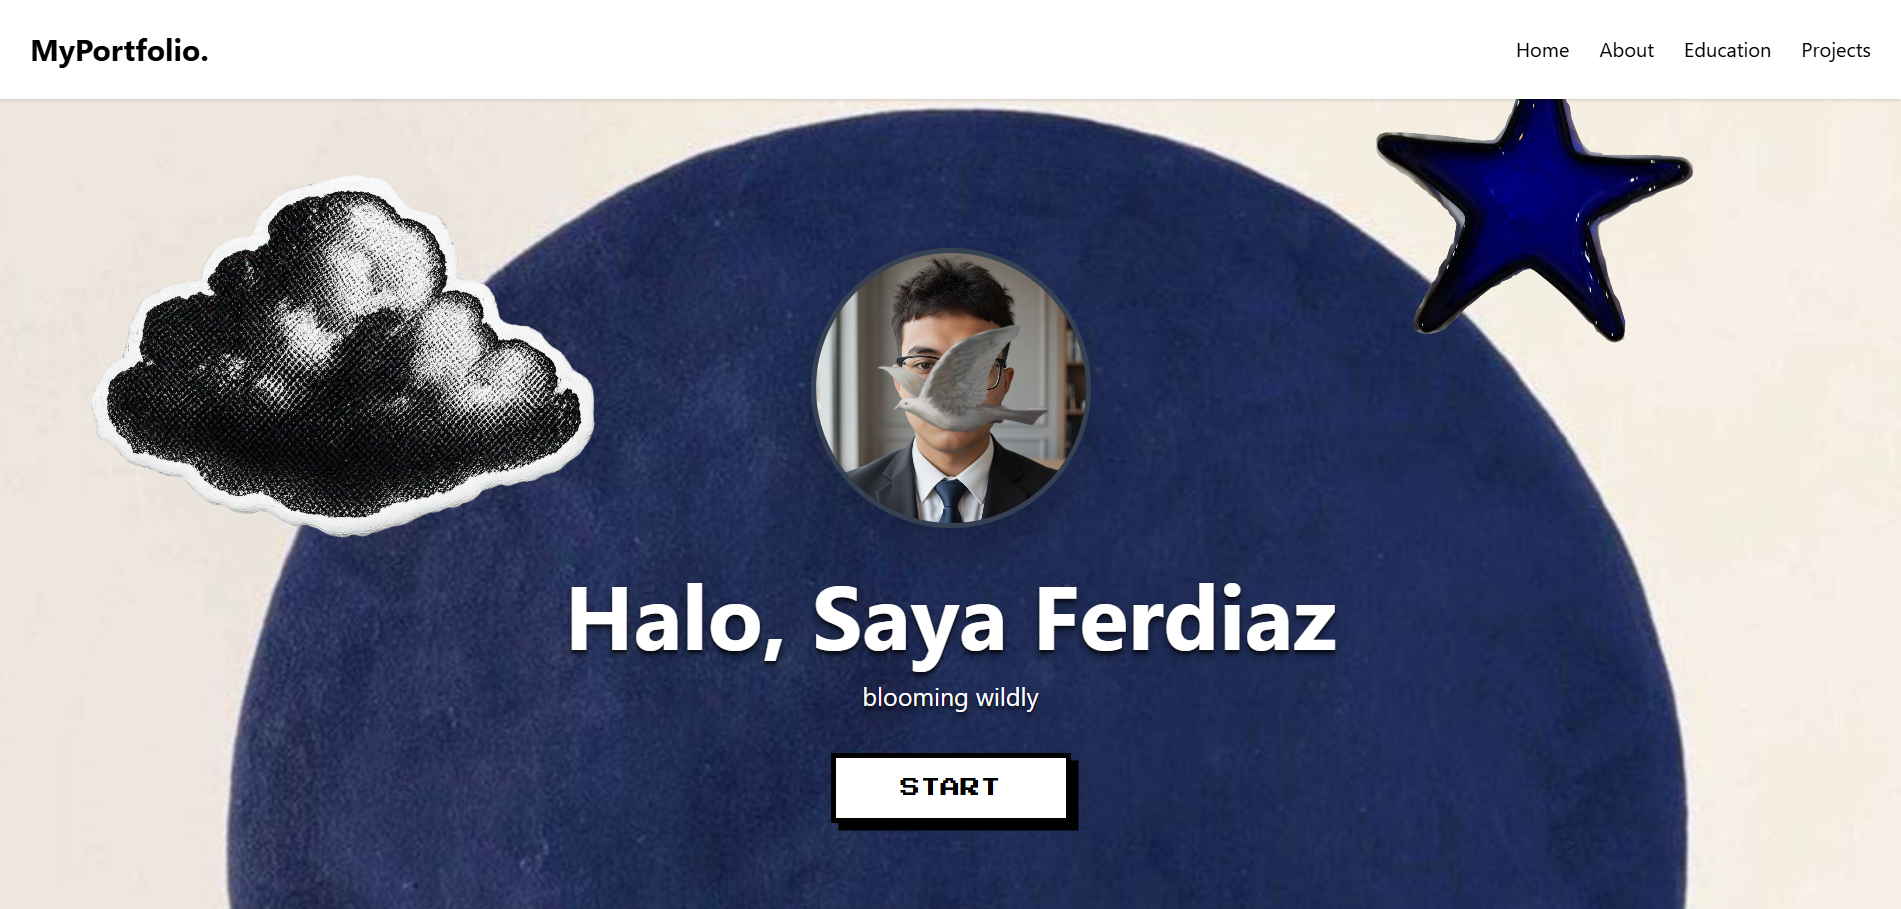Click the word "Saya" in the headline

(x=908, y=624)
